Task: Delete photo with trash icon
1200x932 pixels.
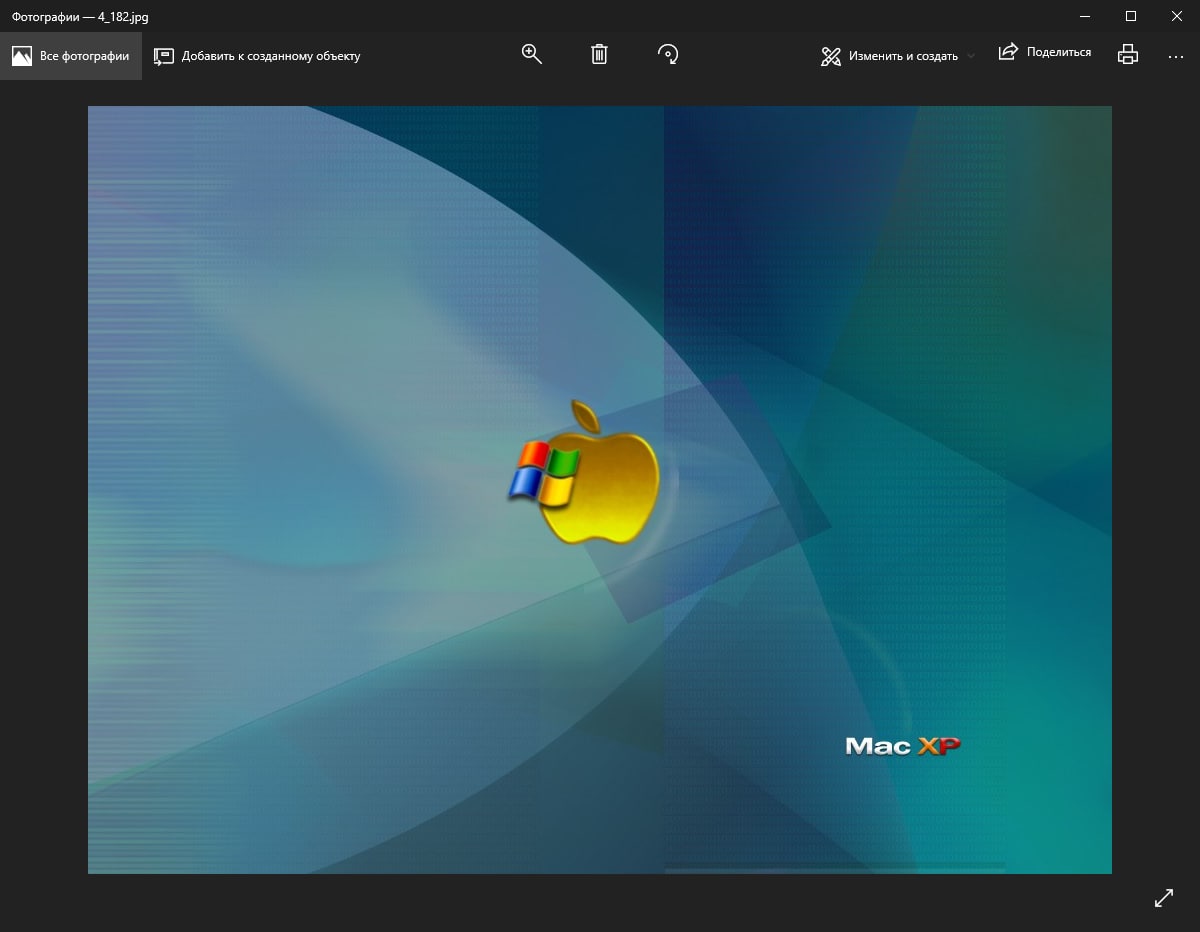Action: point(599,55)
